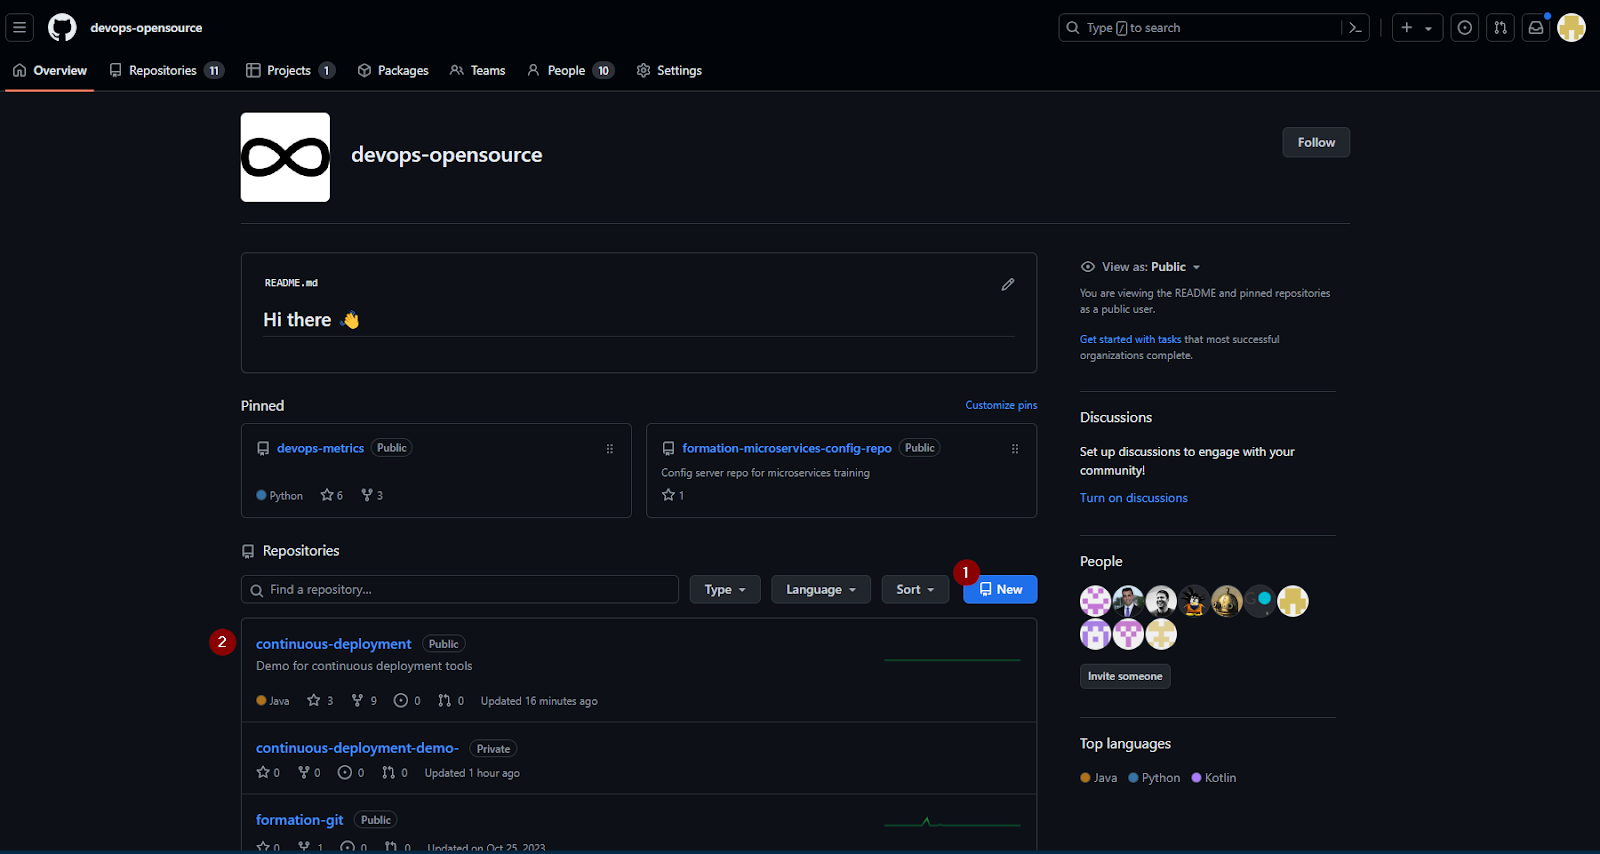Expand the Language filter dropdown
Image resolution: width=1600 pixels, height=854 pixels.
point(821,589)
